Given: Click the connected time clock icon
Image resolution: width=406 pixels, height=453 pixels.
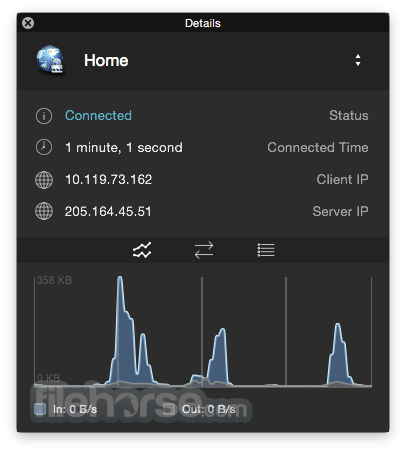Looking at the screenshot, I should 44,147.
